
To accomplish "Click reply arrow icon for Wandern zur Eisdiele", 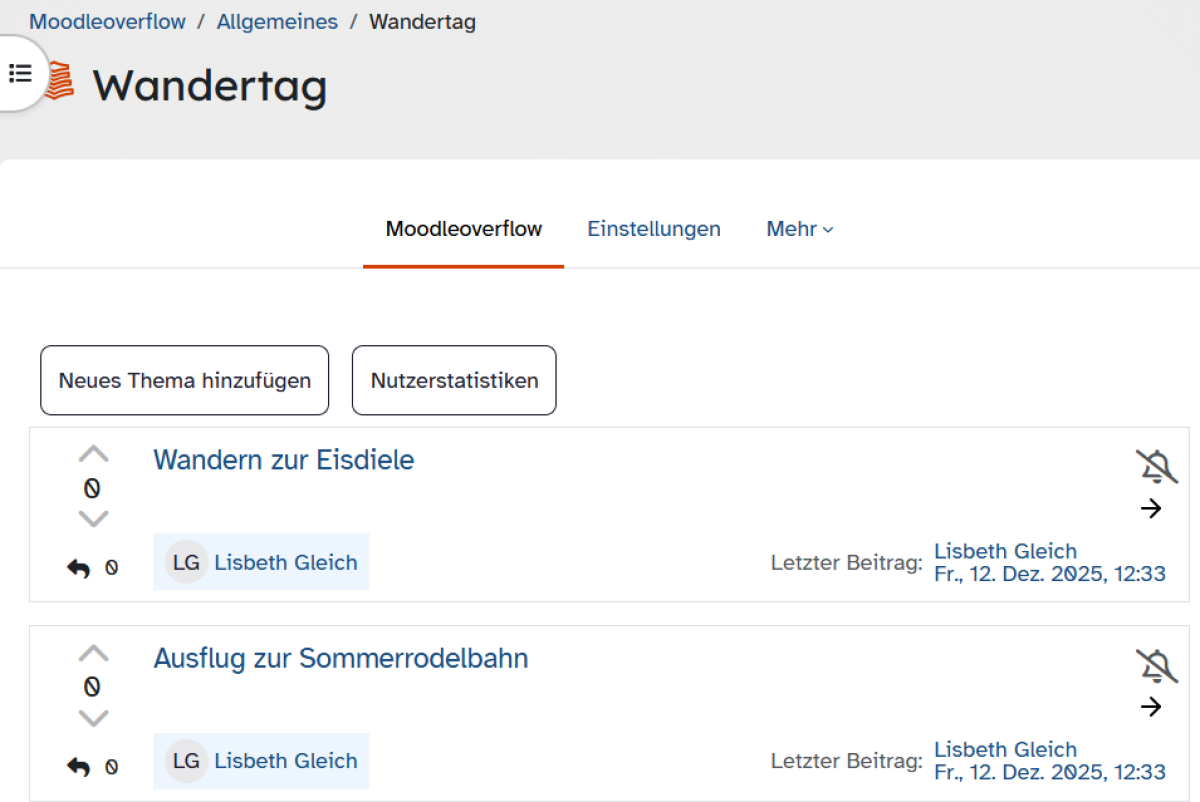I will tap(78, 568).
